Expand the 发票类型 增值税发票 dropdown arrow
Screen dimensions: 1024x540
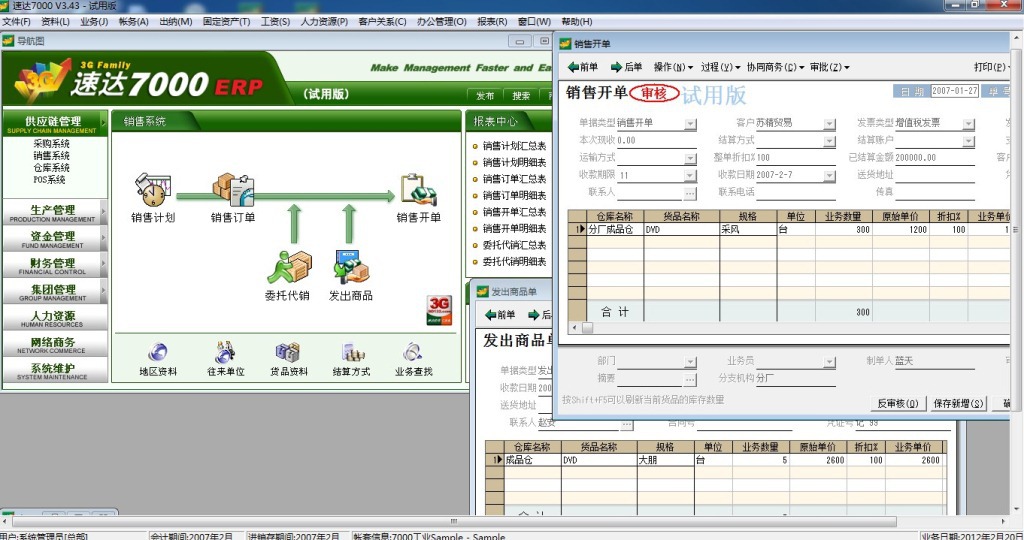pyautogui.click(x=968, y=124)
